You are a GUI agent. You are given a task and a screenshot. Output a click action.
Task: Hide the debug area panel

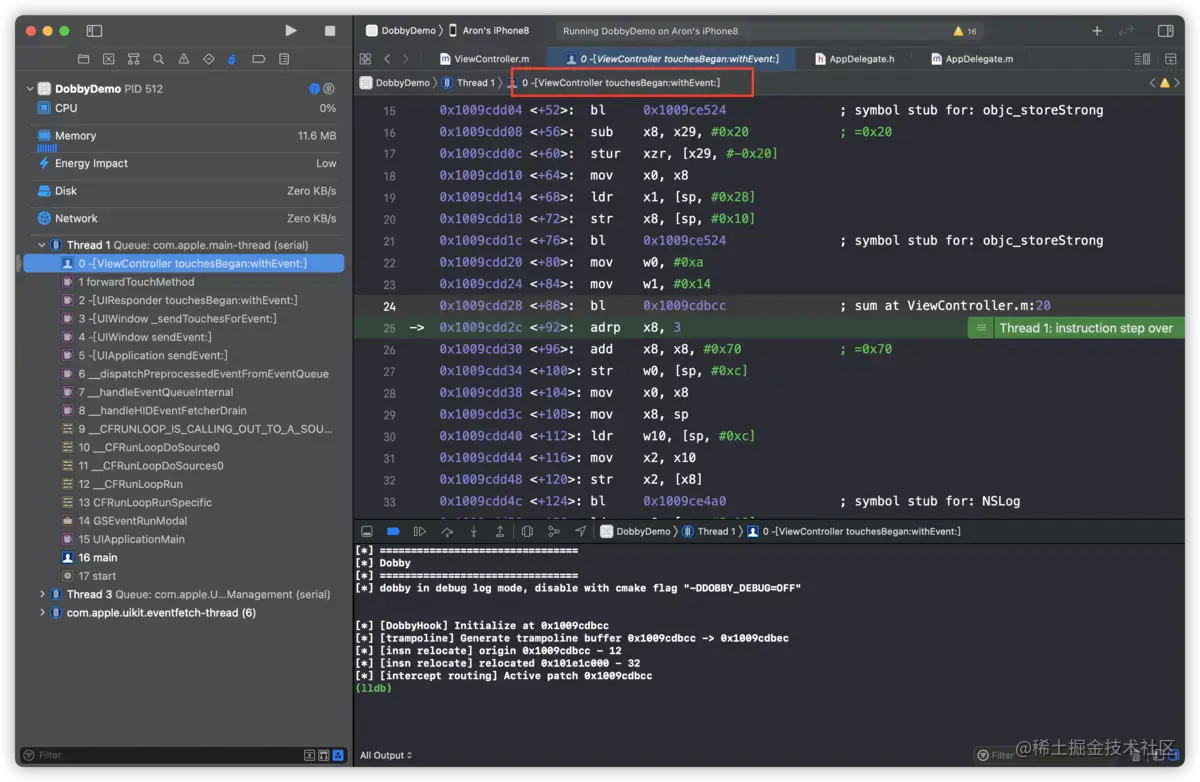tap(367, 531)
